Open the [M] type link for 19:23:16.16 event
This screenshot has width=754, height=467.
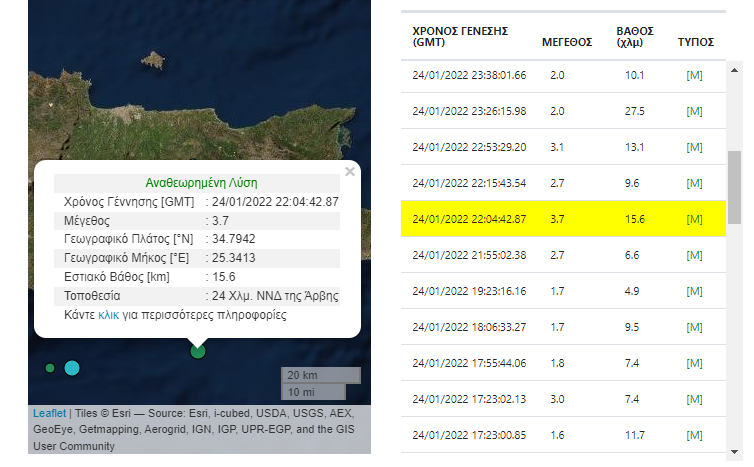(x=694, y=291)
